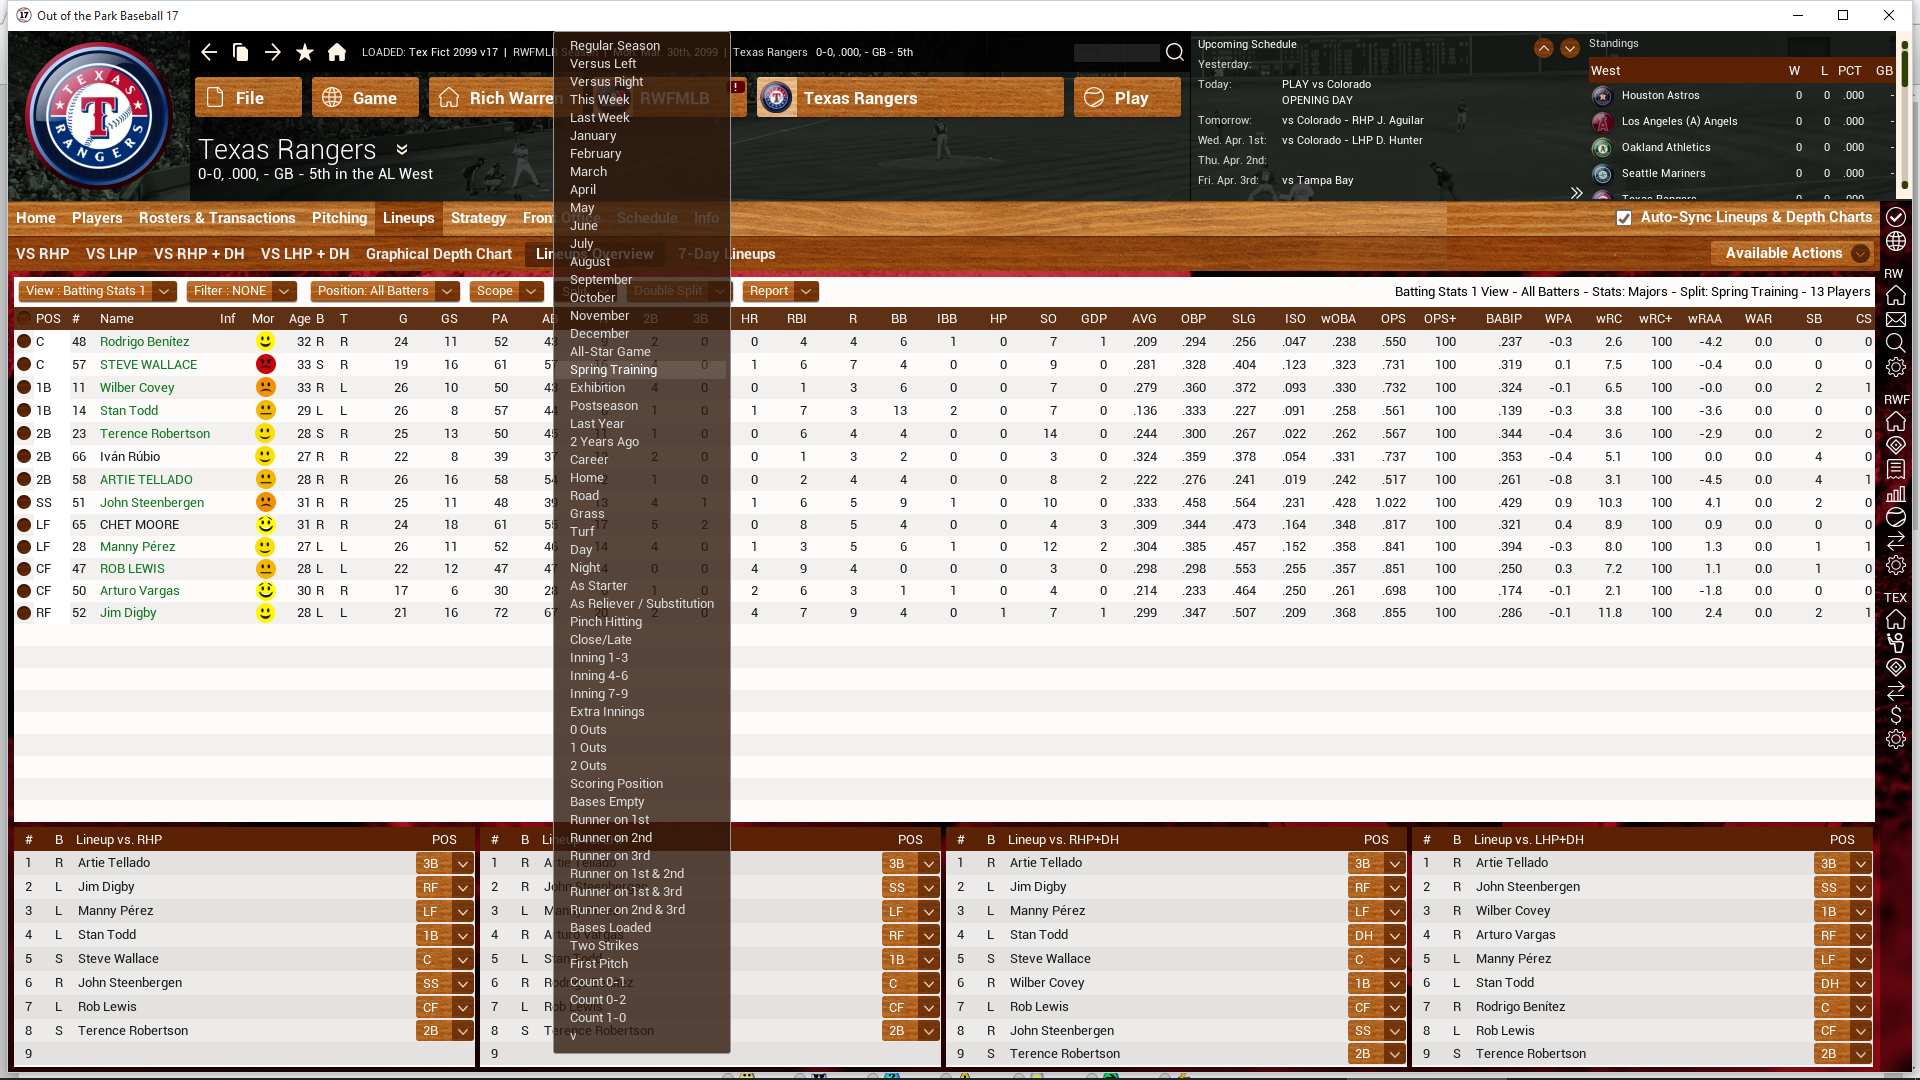Click the RW section magnifier search icon

tap(1895, 343)
